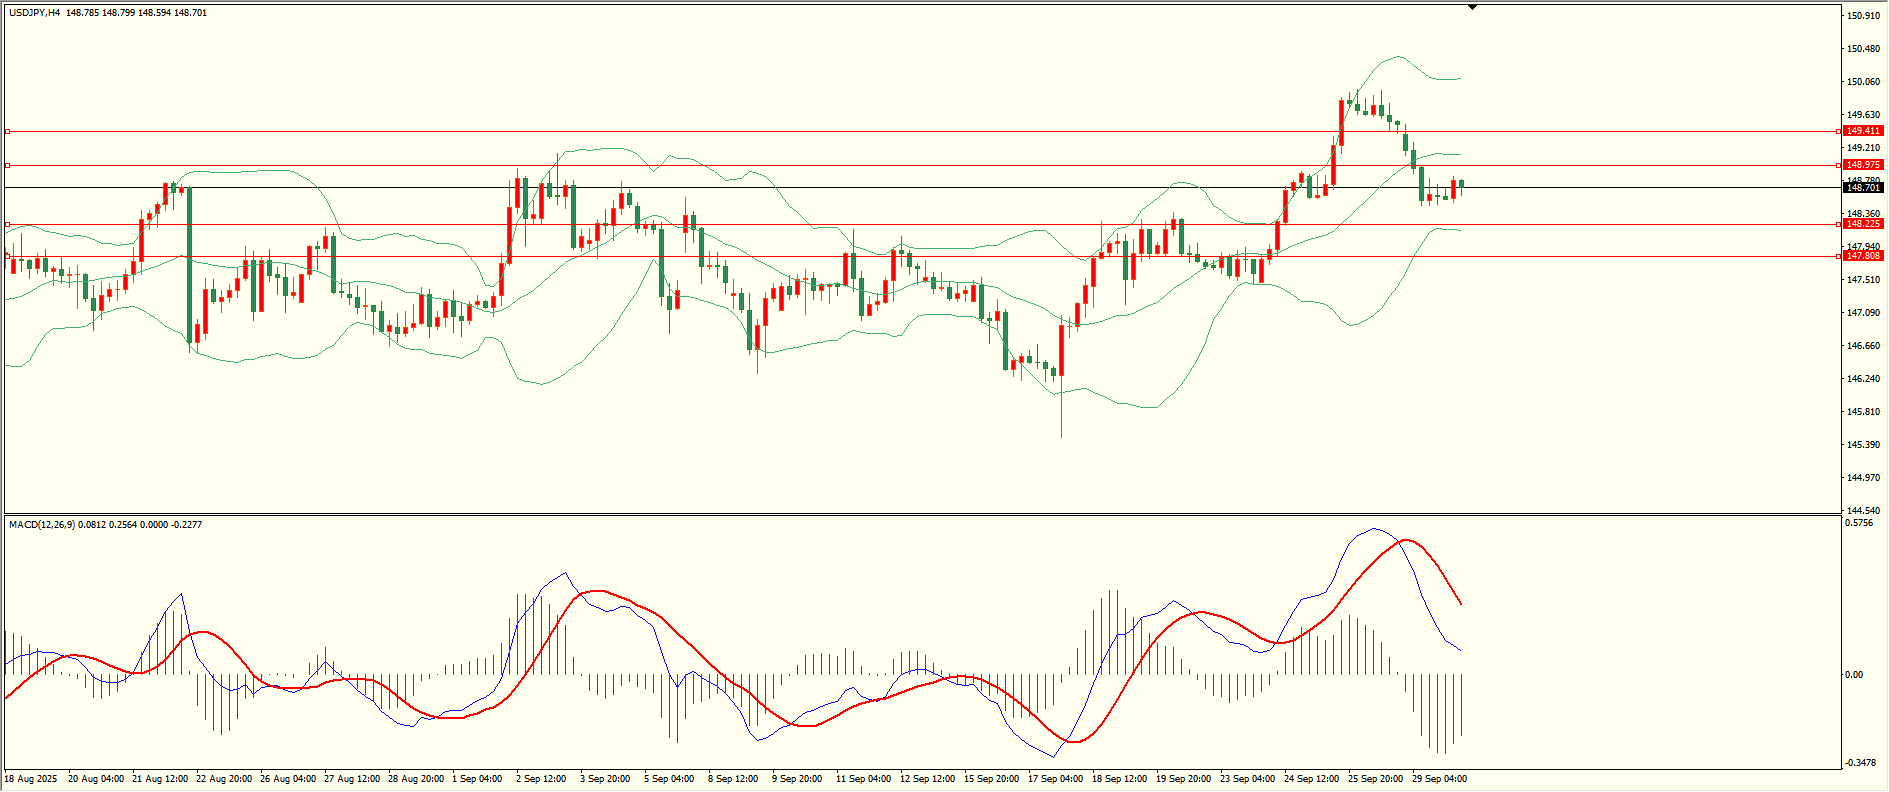Select left handle of 148.975 horizontal line
Viewport: 1889px width, 792px height.
[7, 165]
